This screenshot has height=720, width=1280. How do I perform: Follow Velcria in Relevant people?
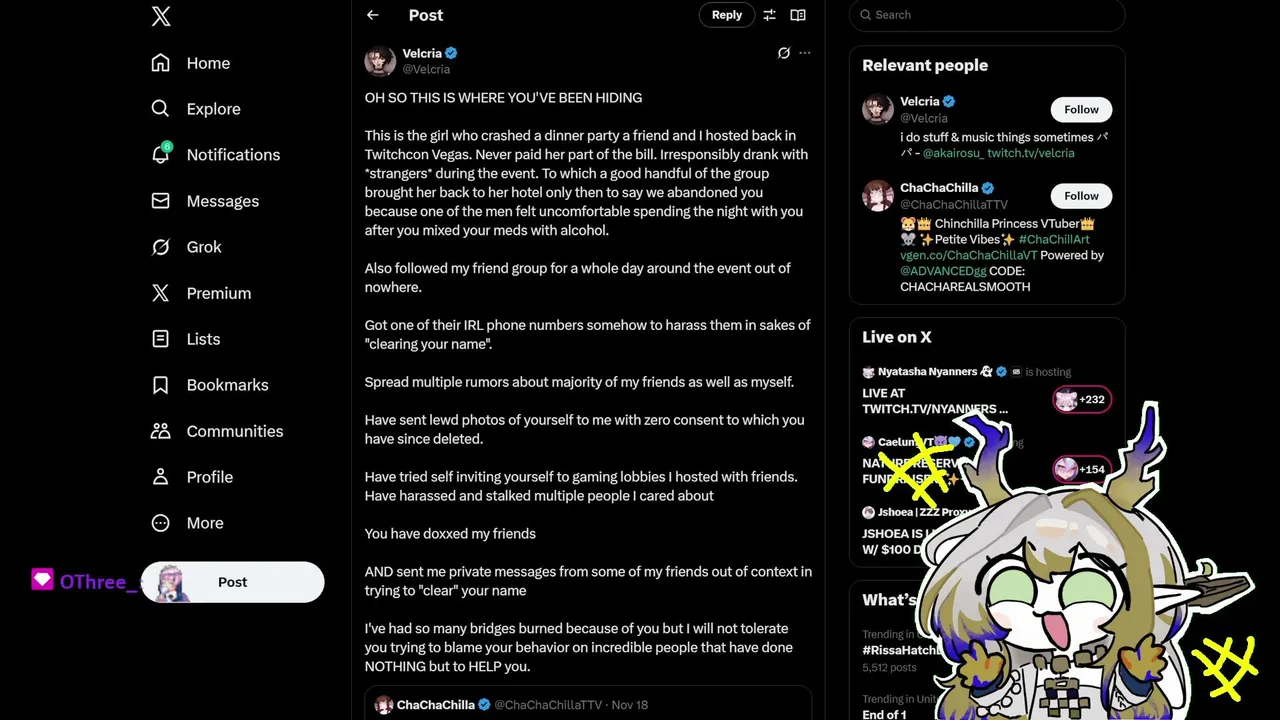(1081, 110)
